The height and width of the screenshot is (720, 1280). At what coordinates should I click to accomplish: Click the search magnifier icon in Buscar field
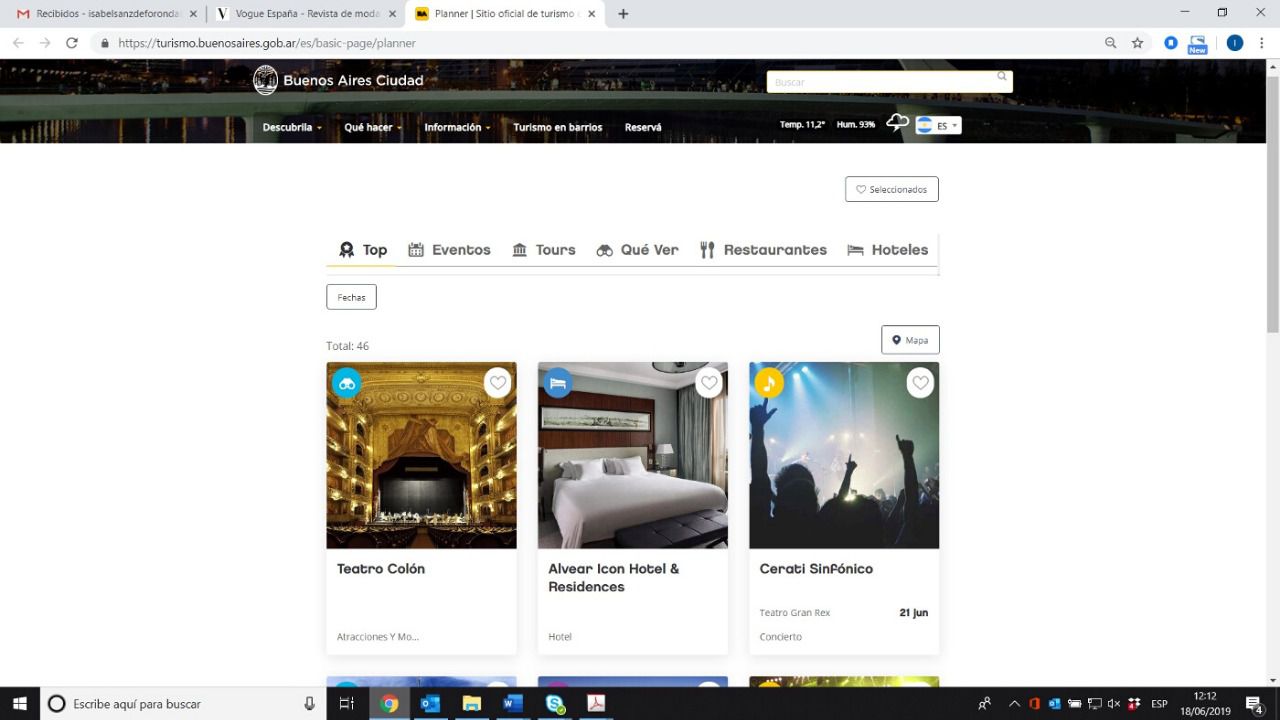point(1001,77)
